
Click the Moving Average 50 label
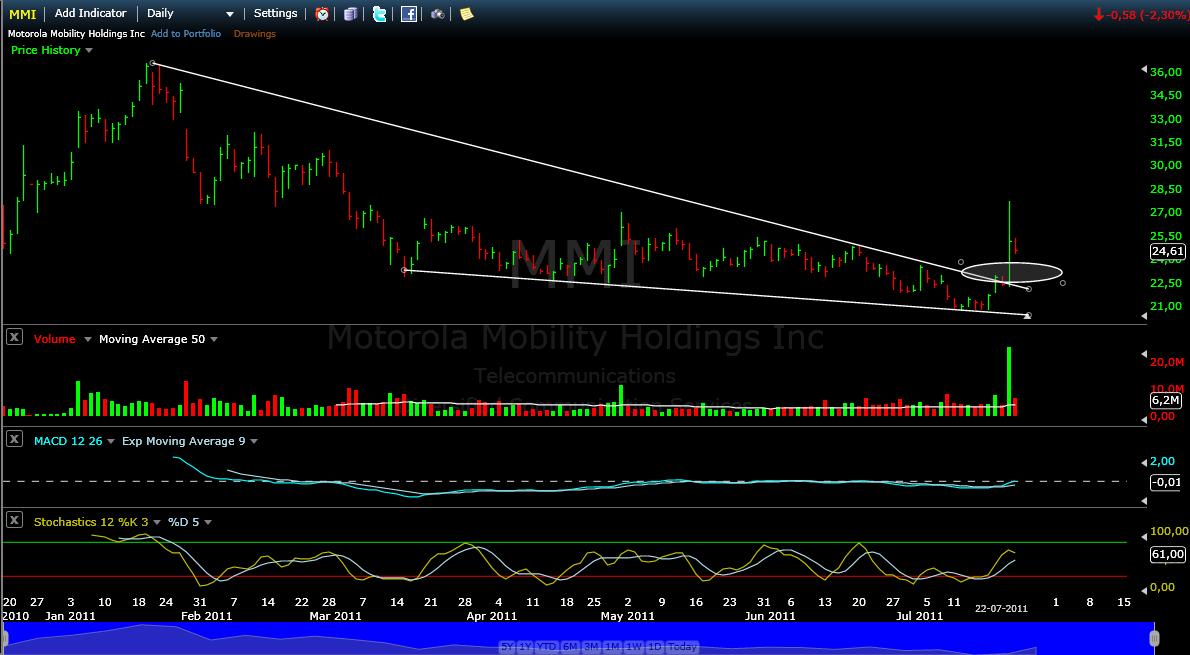tap(152, 339)
